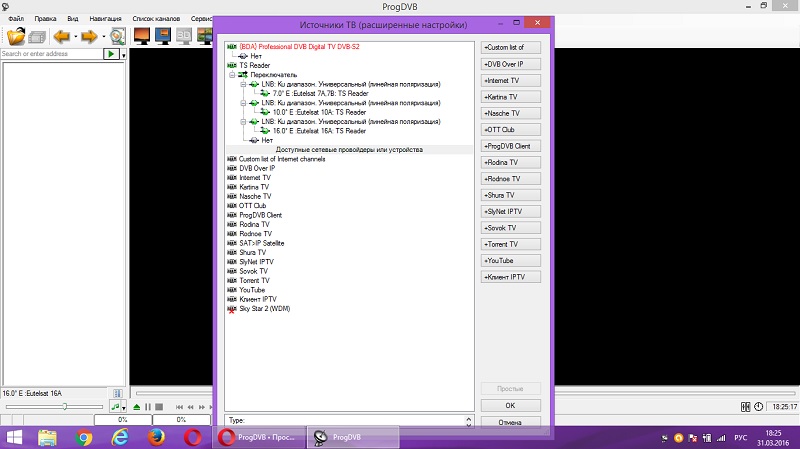Image resolution: width=800 pixels, height=449 pixels.
Task: Click the Search or enter address field
Action: 50,54
